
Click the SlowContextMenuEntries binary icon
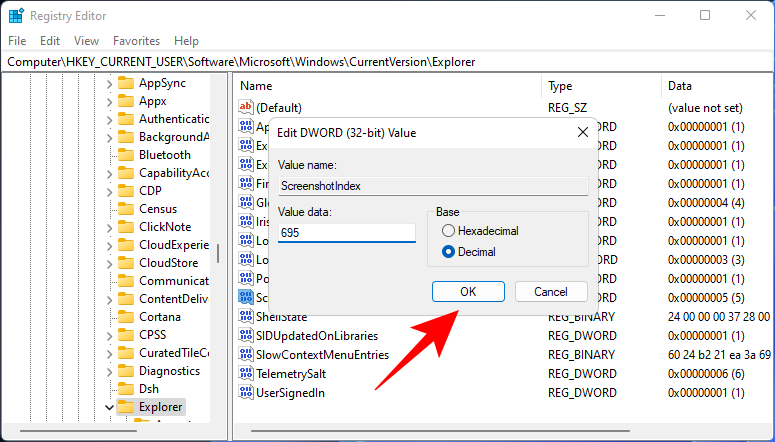tap(247, 354)
